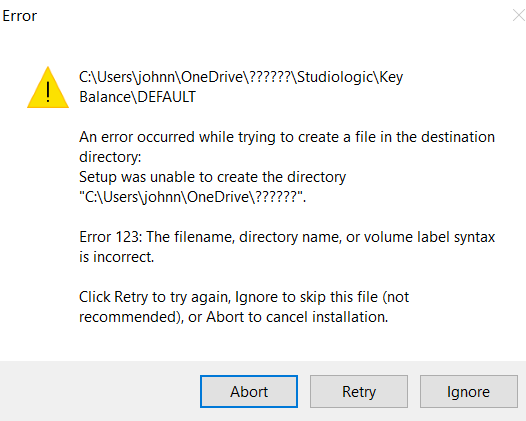The width and height of the screenshot is (526, 421).
Task: Click the 'Click Retry to try again' instruction
Action: [x=244, y=297]
